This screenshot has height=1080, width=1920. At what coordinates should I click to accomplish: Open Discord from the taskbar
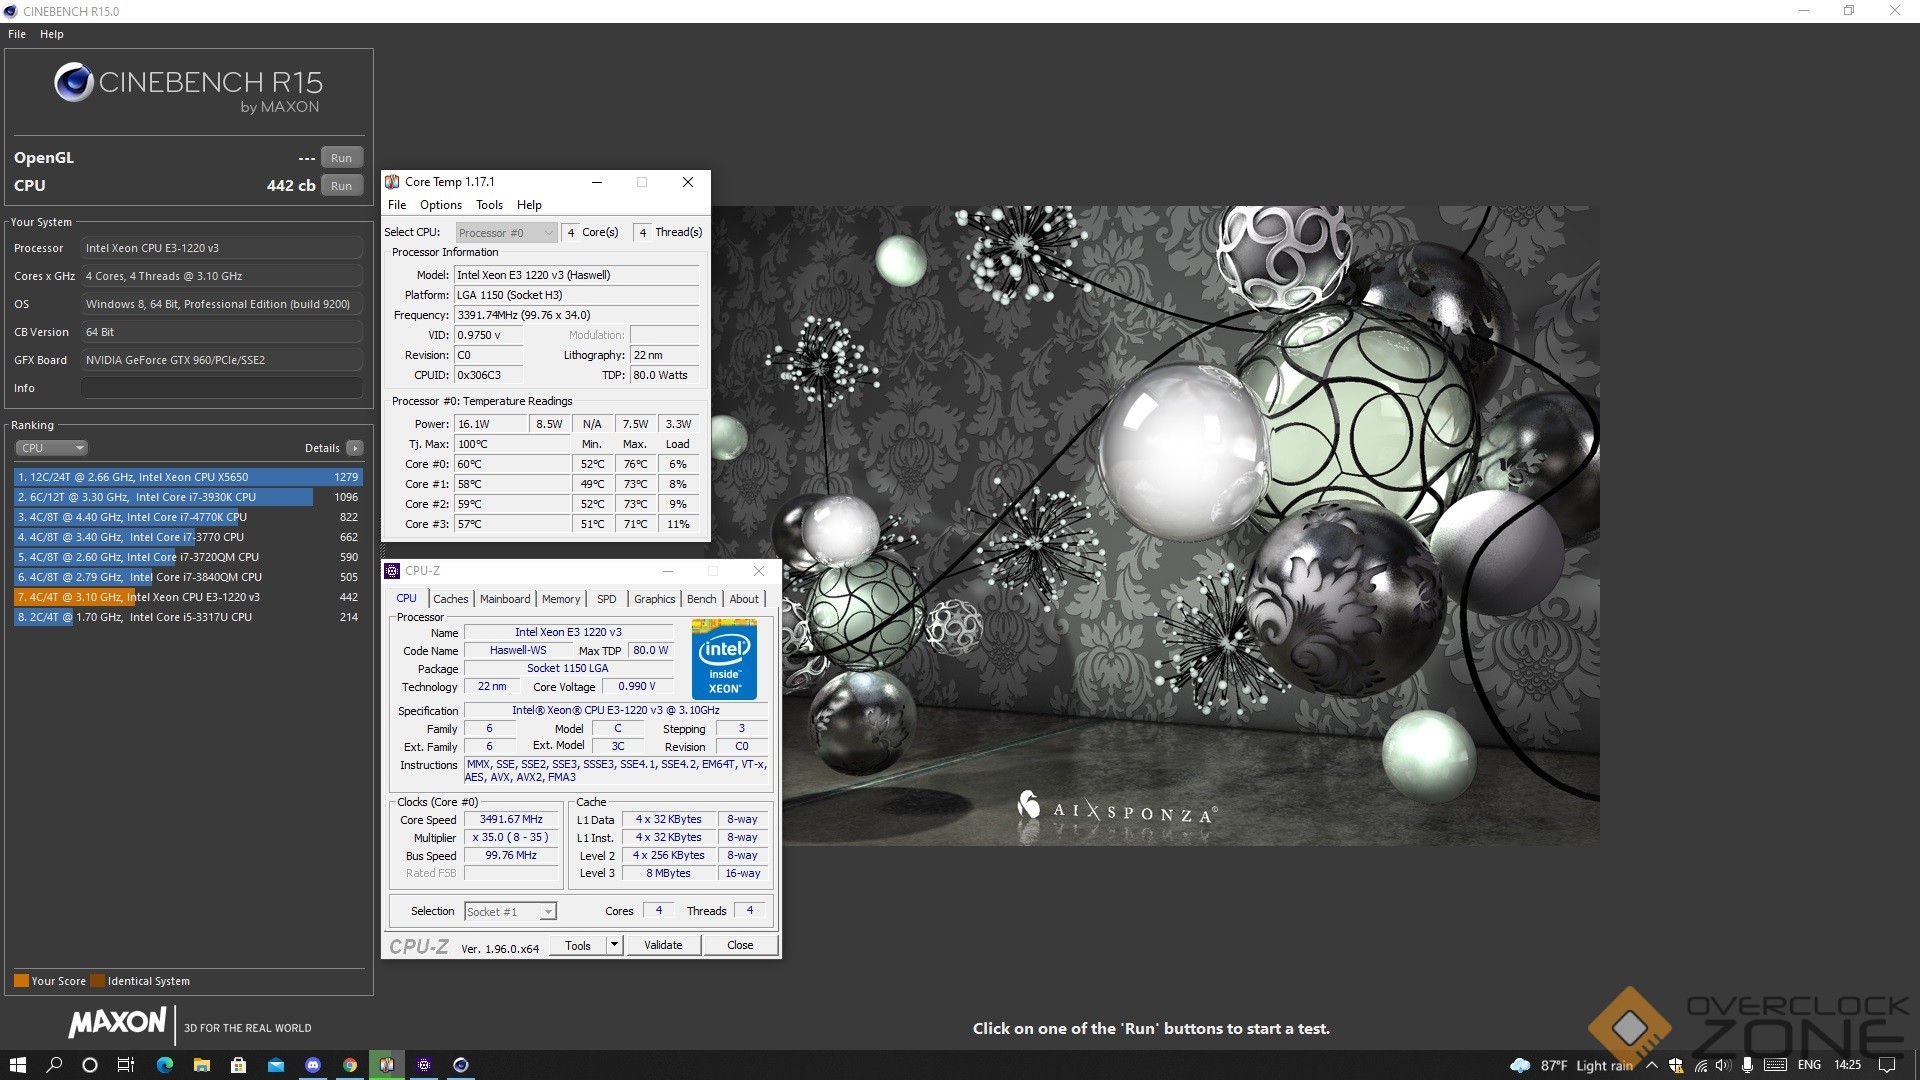pyautogui.click(x=312, y=1065)
